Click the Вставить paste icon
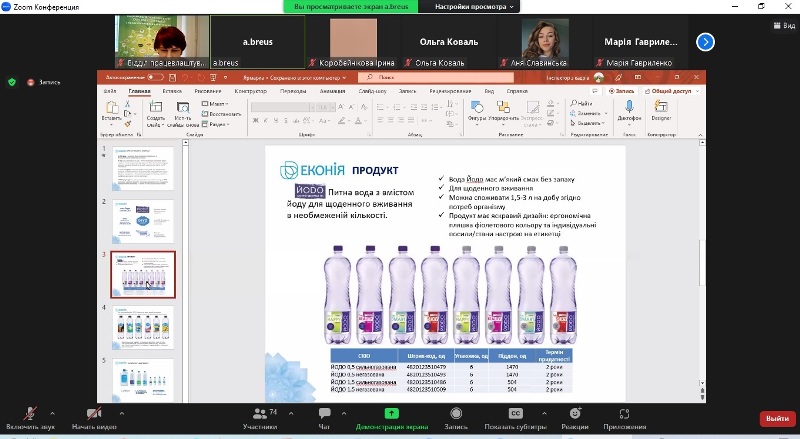The height and width of the screenshot is (439, 800). click(x=112, y=108)
